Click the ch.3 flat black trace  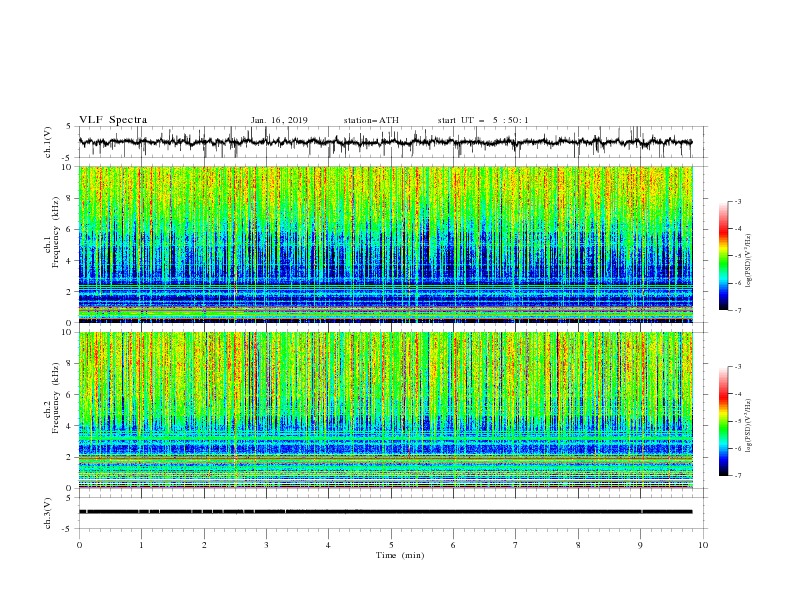coord(385,512)
